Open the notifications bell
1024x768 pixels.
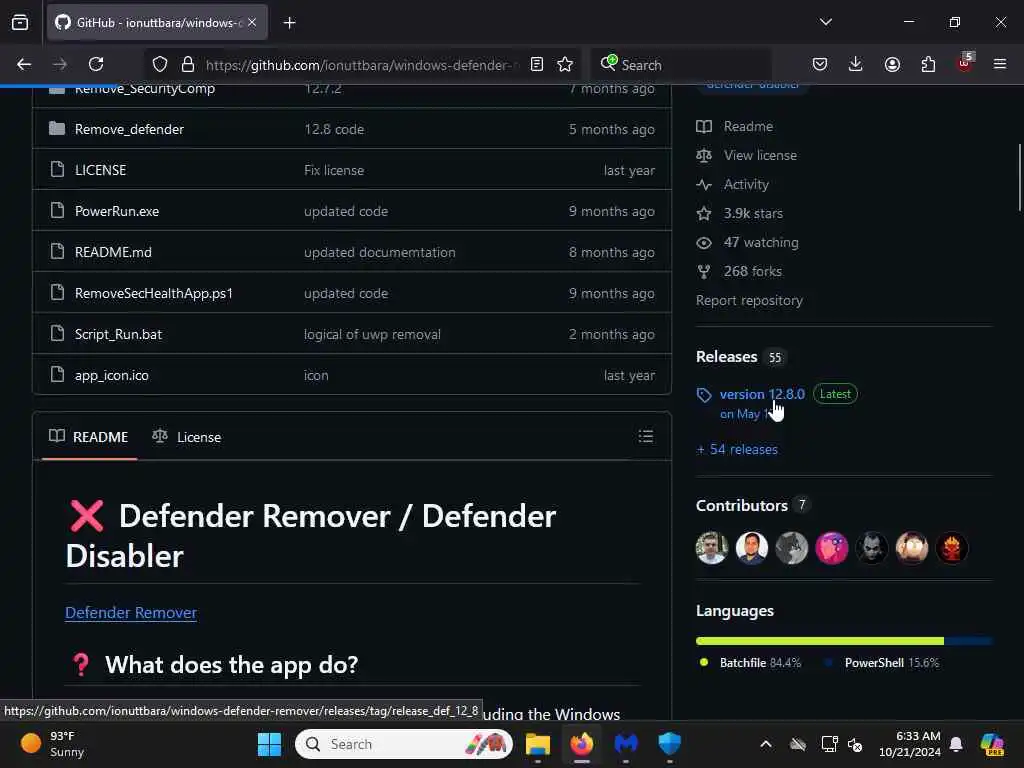coord(956,744)
